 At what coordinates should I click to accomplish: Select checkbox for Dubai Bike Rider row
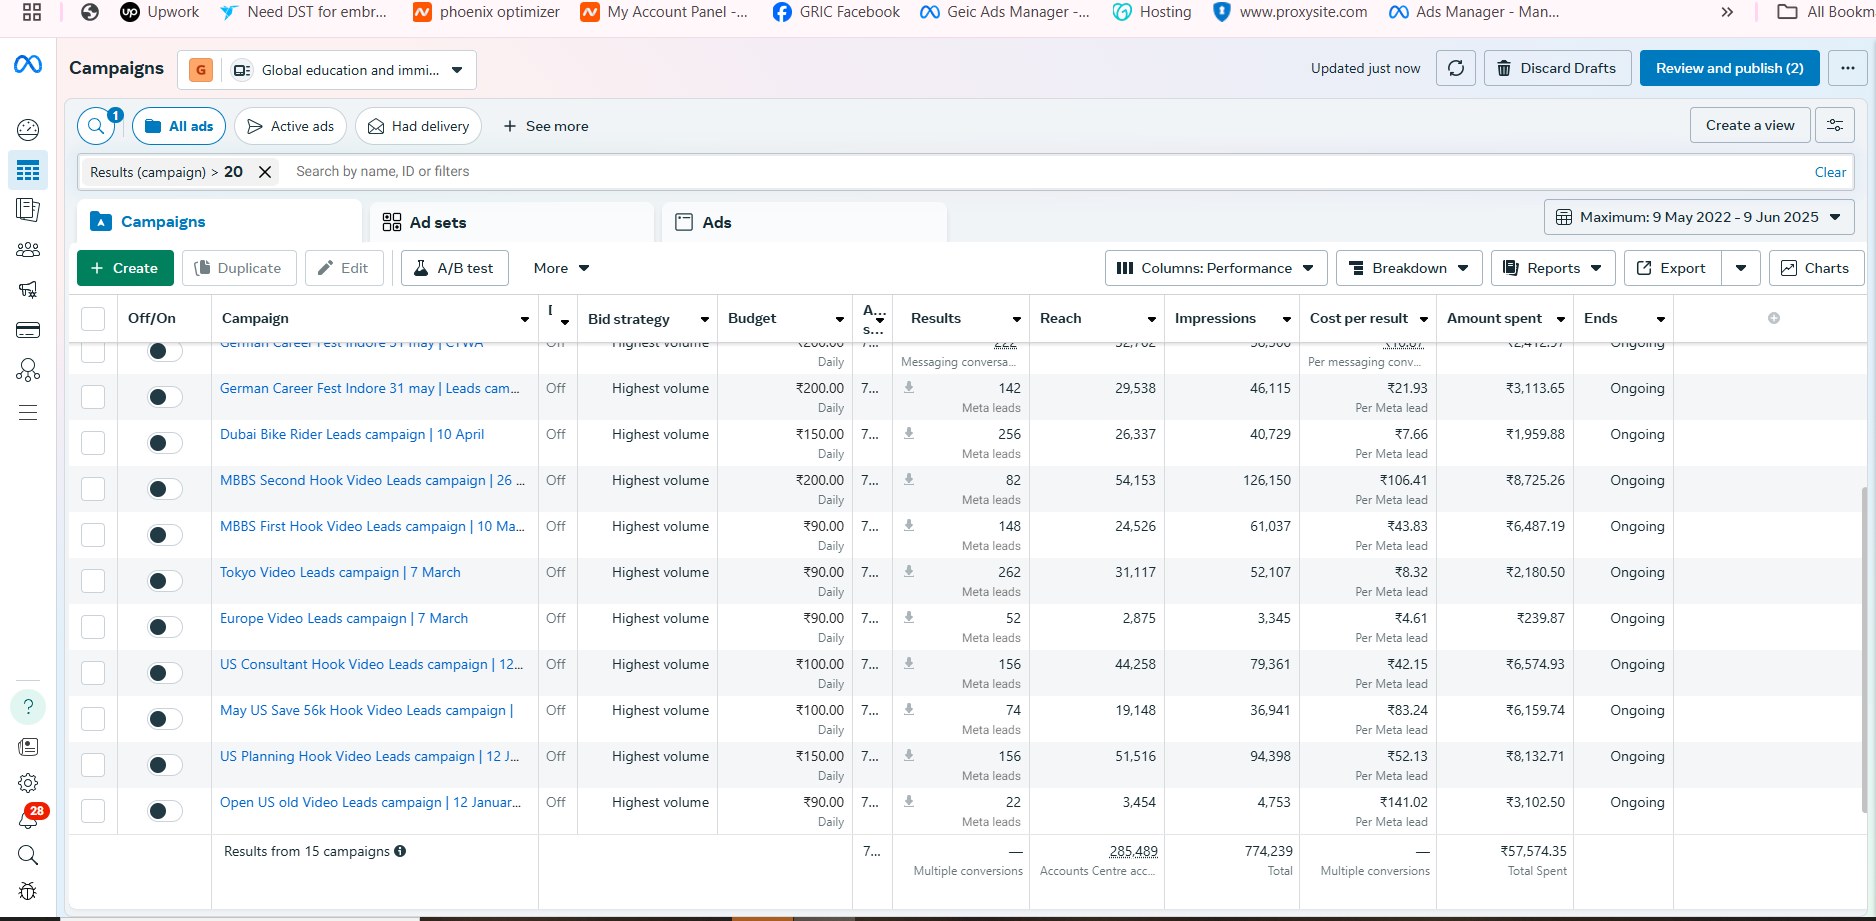[x=93, y=443]
